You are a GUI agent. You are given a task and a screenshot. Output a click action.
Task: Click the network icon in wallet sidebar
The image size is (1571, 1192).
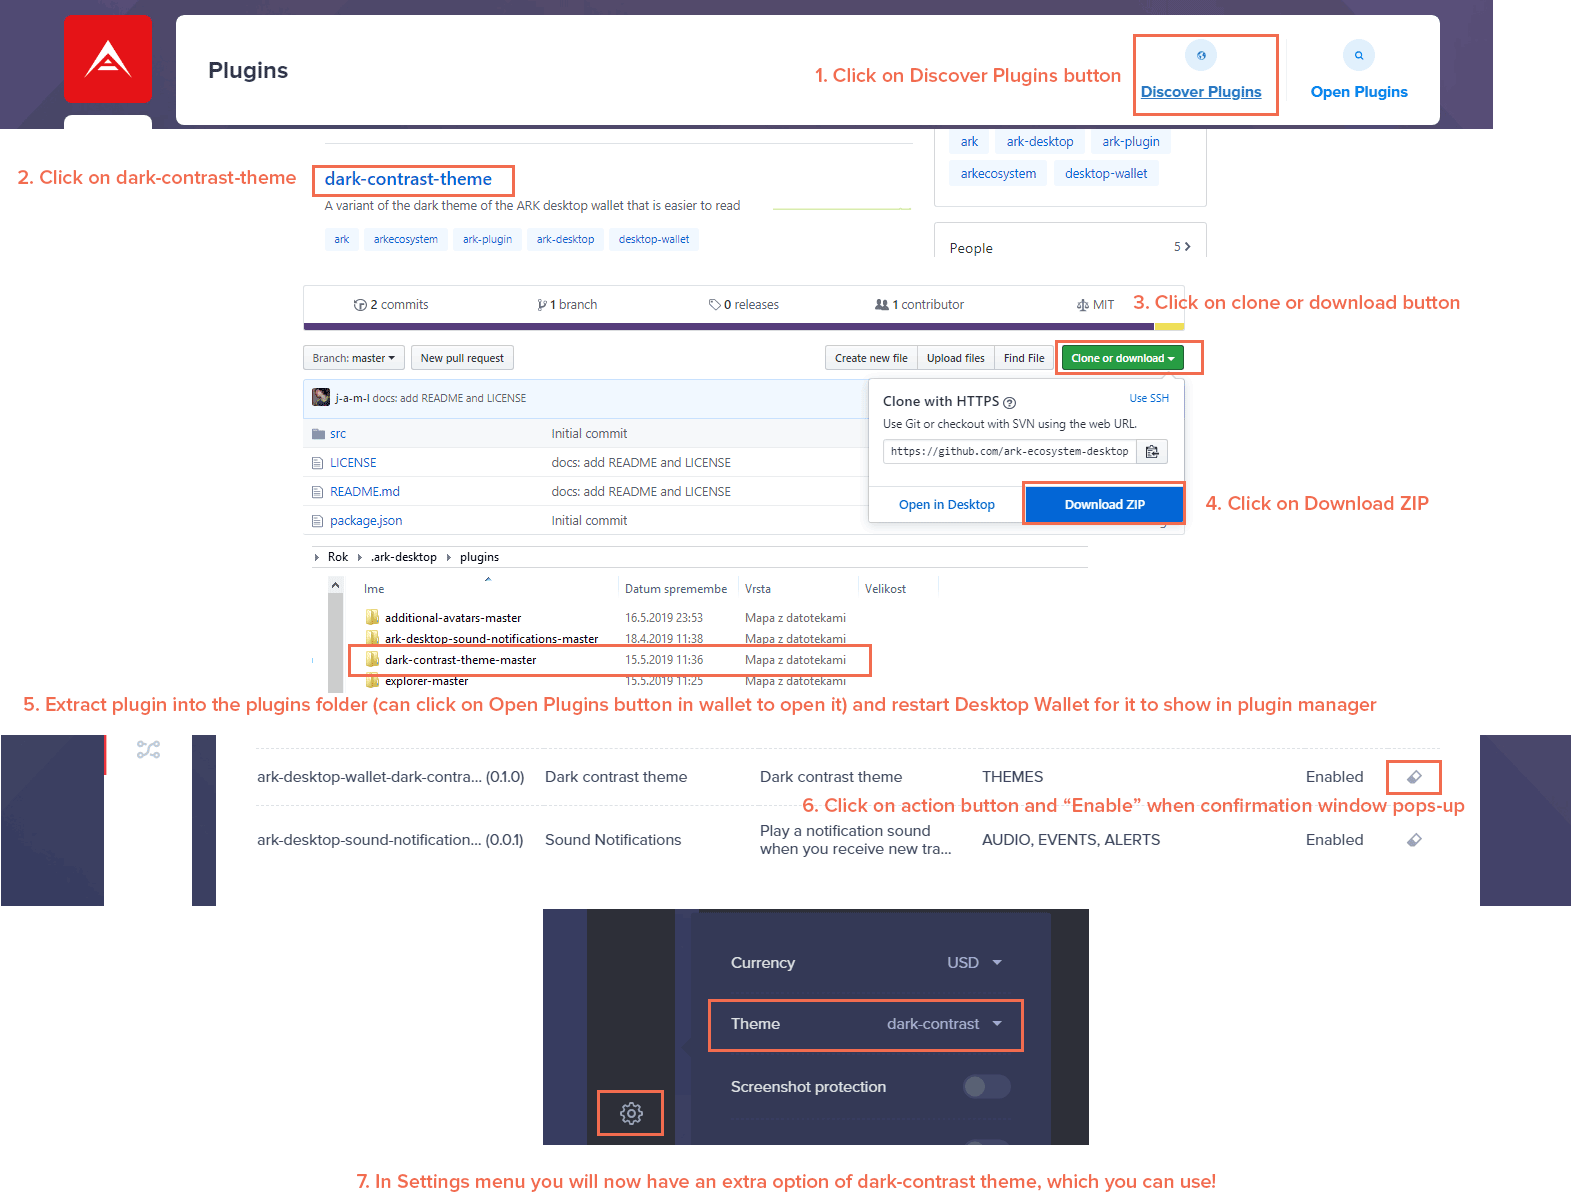(148, 750)
